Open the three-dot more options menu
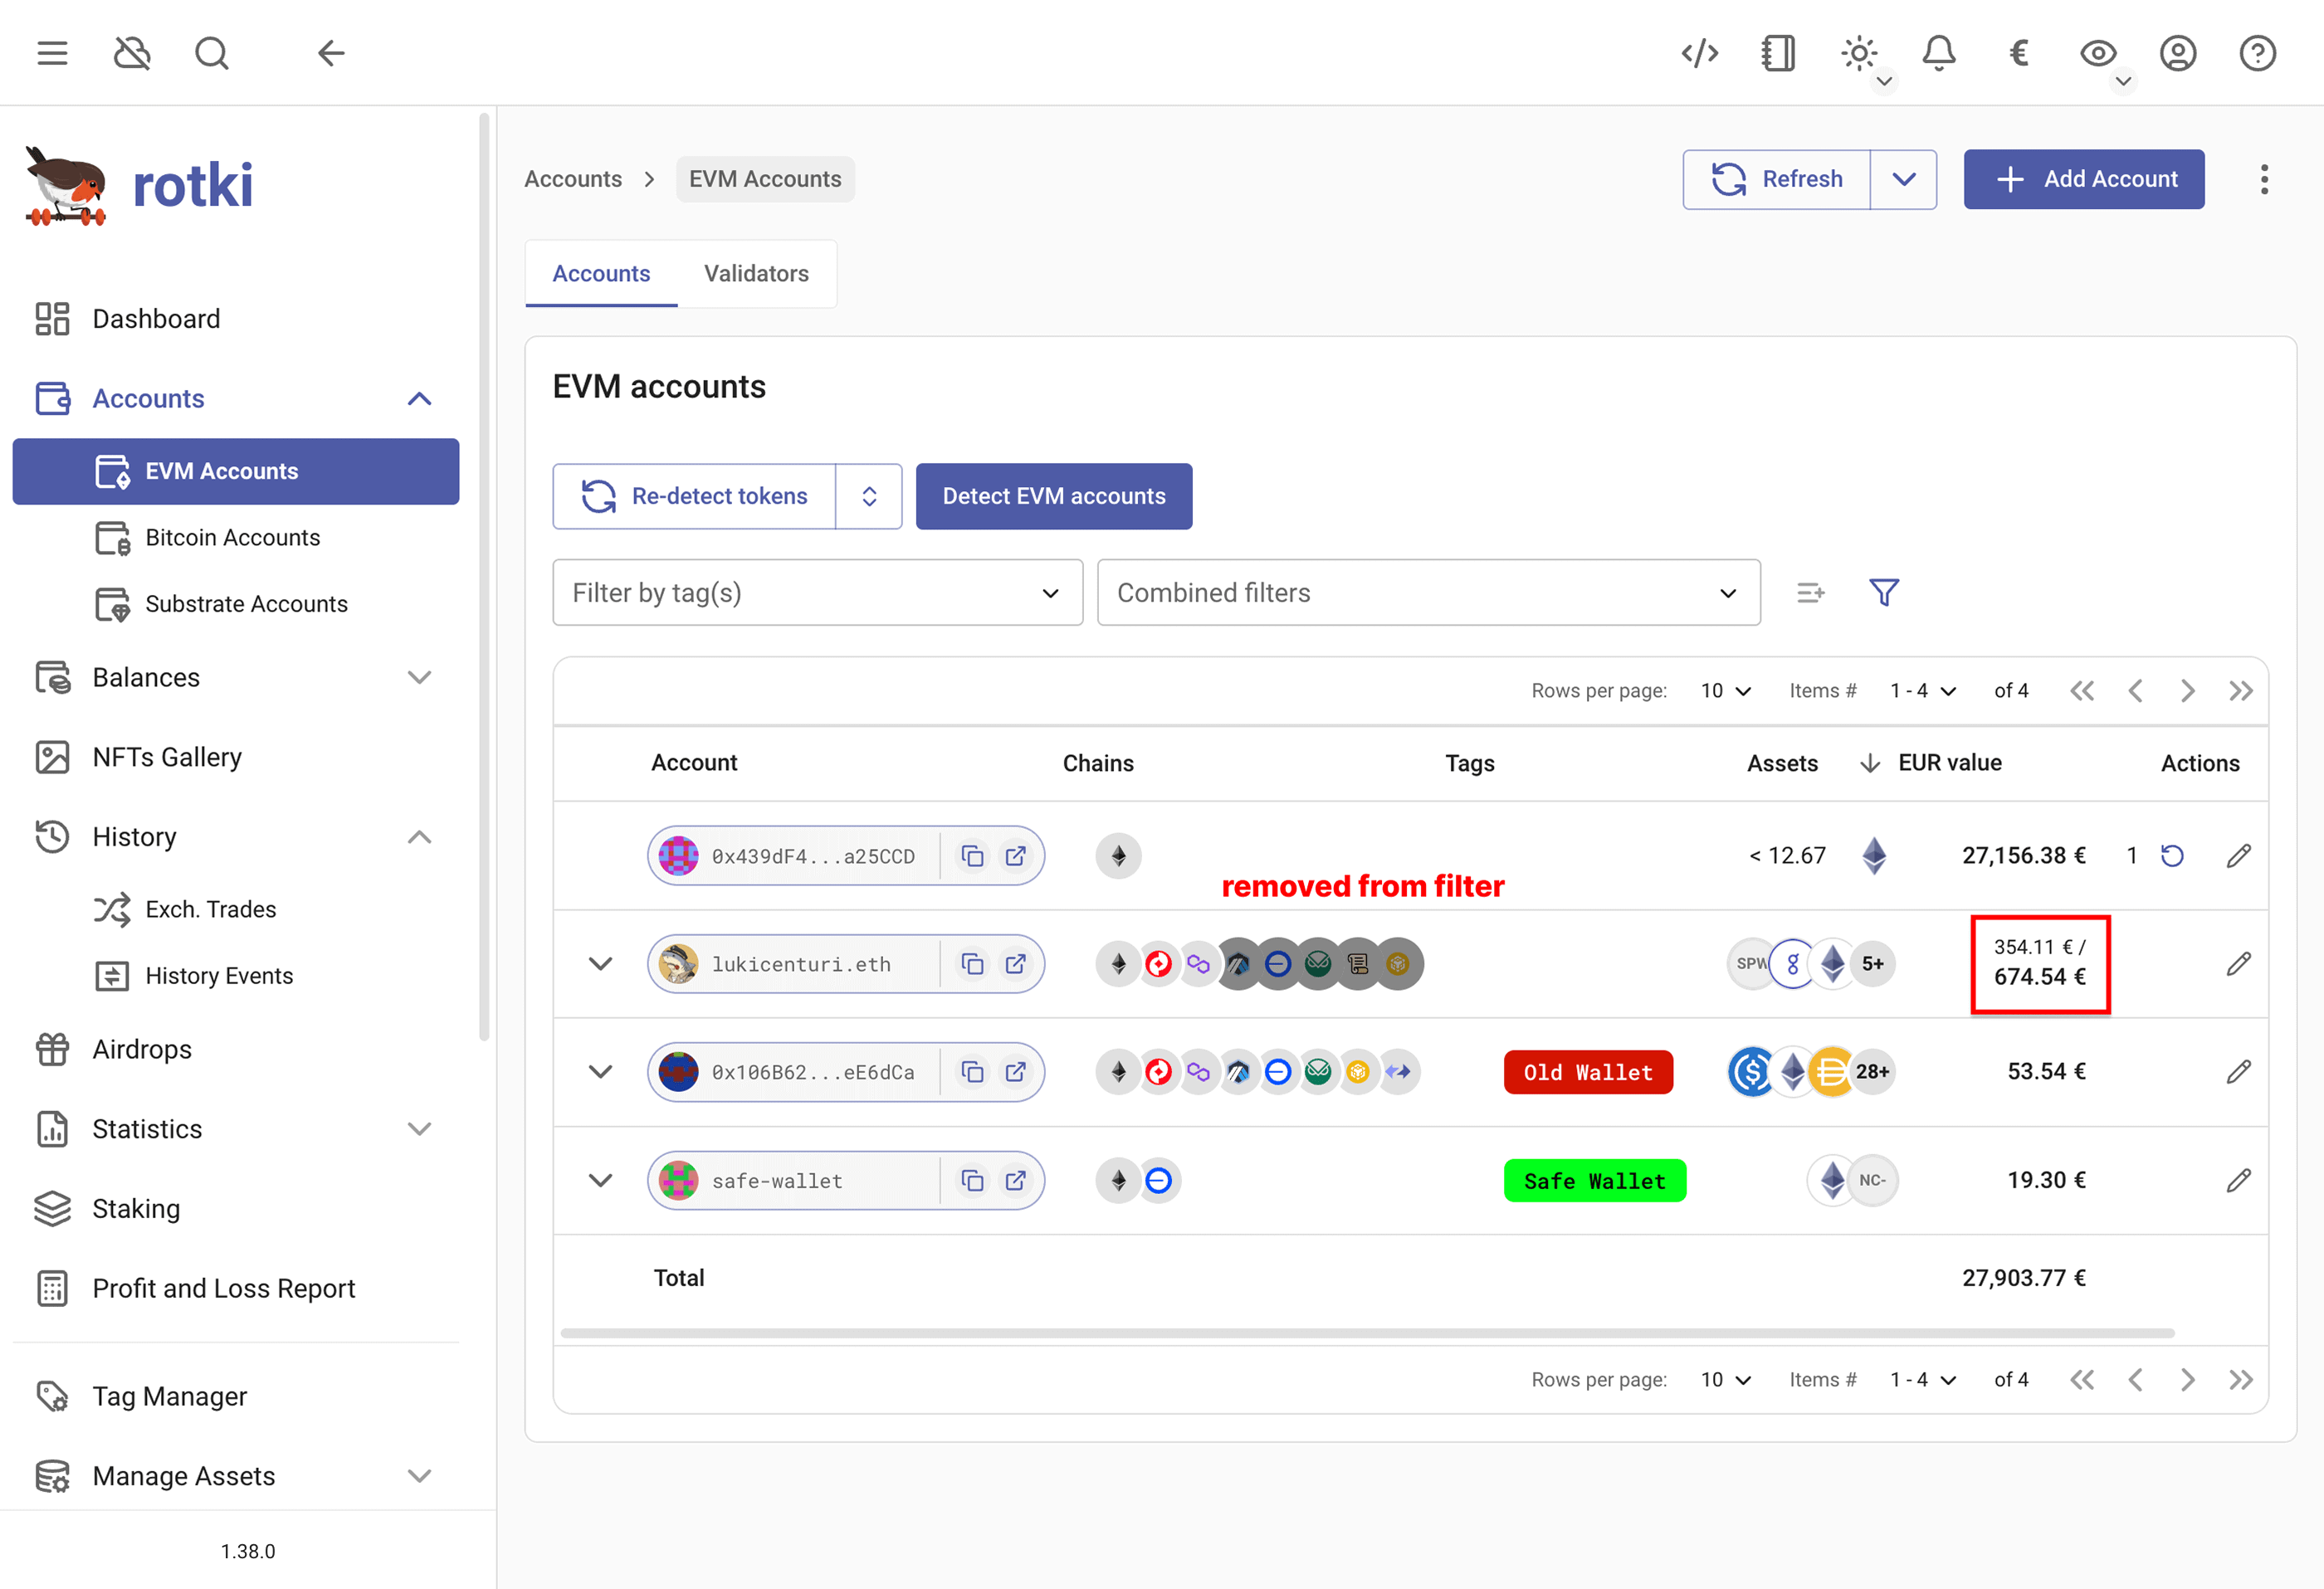 (2264, 179)
